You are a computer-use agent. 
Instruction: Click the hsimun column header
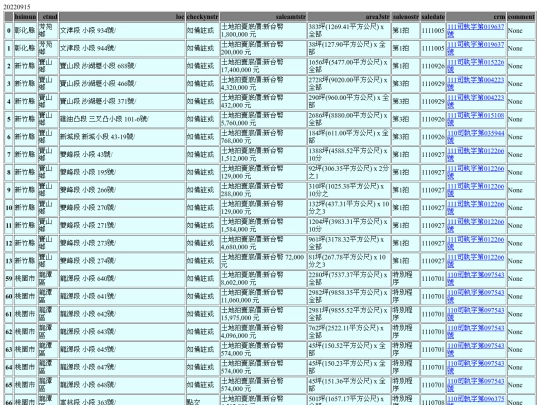coord(25,17)
